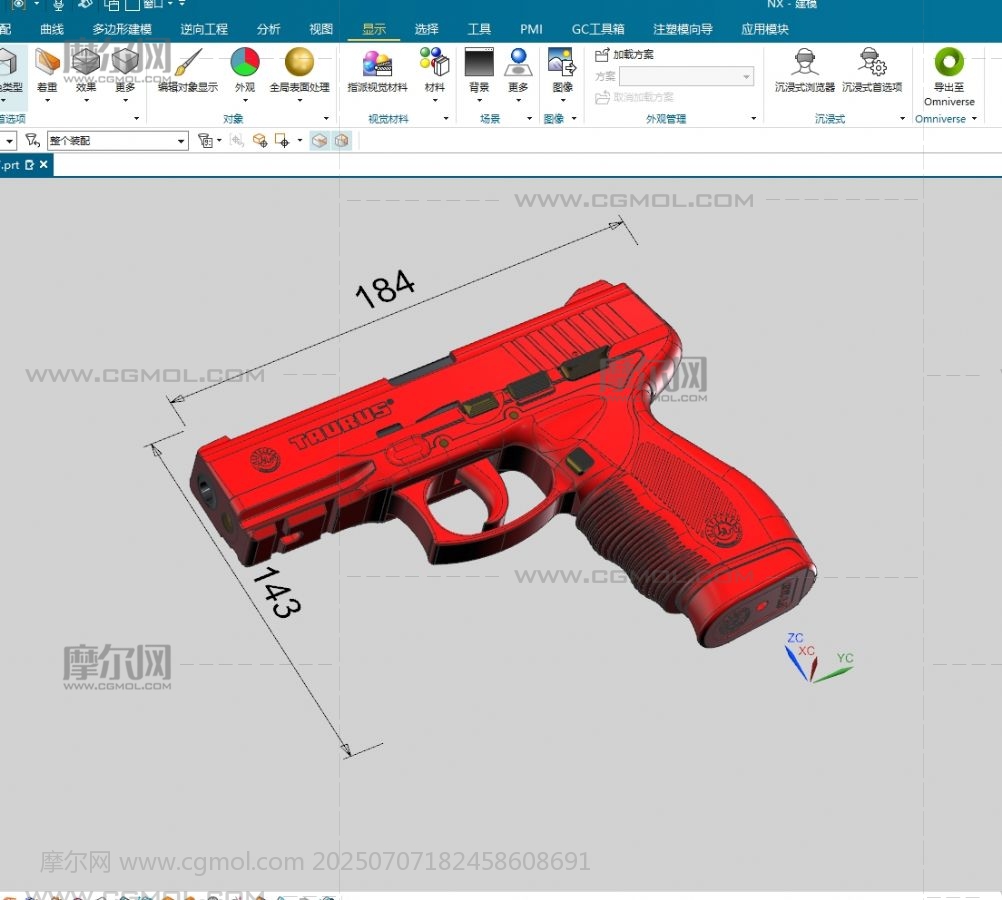The height and width of the screenshot is (900, 1002).
Task: Click the reset filter funnel icon
Action: click(33, 141)
